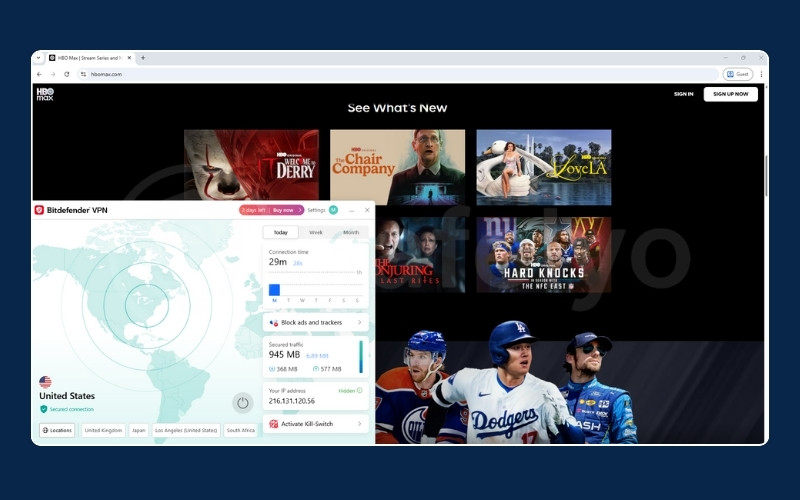The width and height of the screenshot is (800, 500).
Task: Close the Bitdefender VPN window
Action: (x=367, y=210)
